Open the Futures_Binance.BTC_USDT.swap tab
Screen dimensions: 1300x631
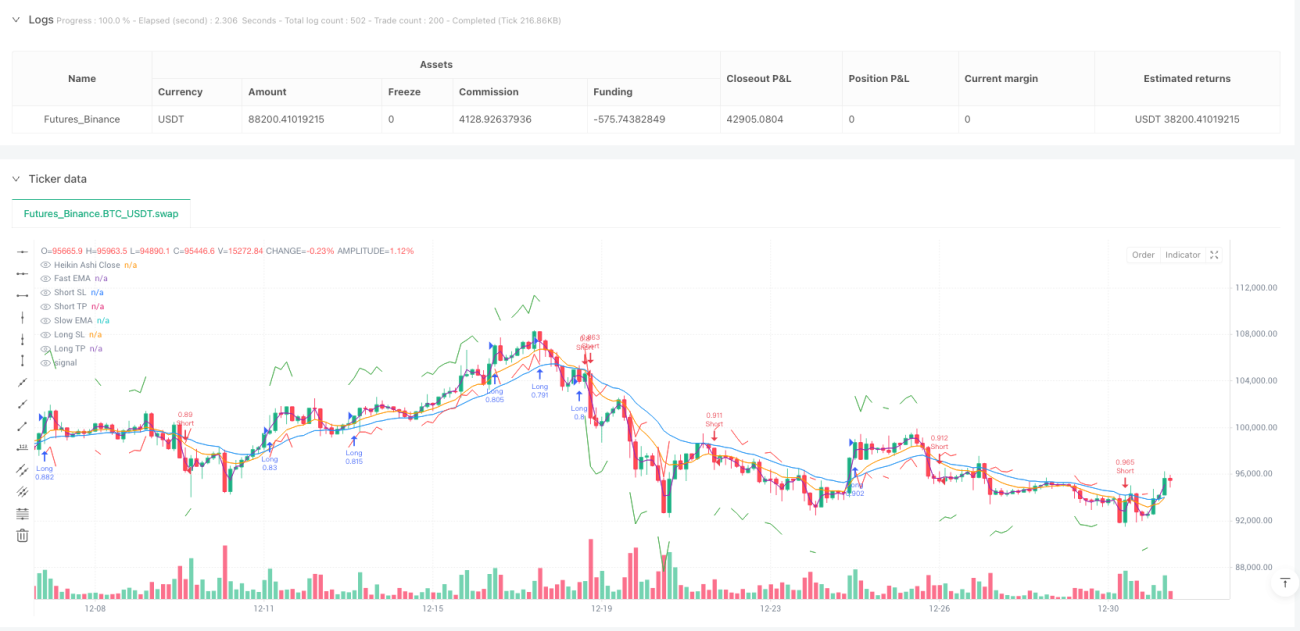pos(101,214)
